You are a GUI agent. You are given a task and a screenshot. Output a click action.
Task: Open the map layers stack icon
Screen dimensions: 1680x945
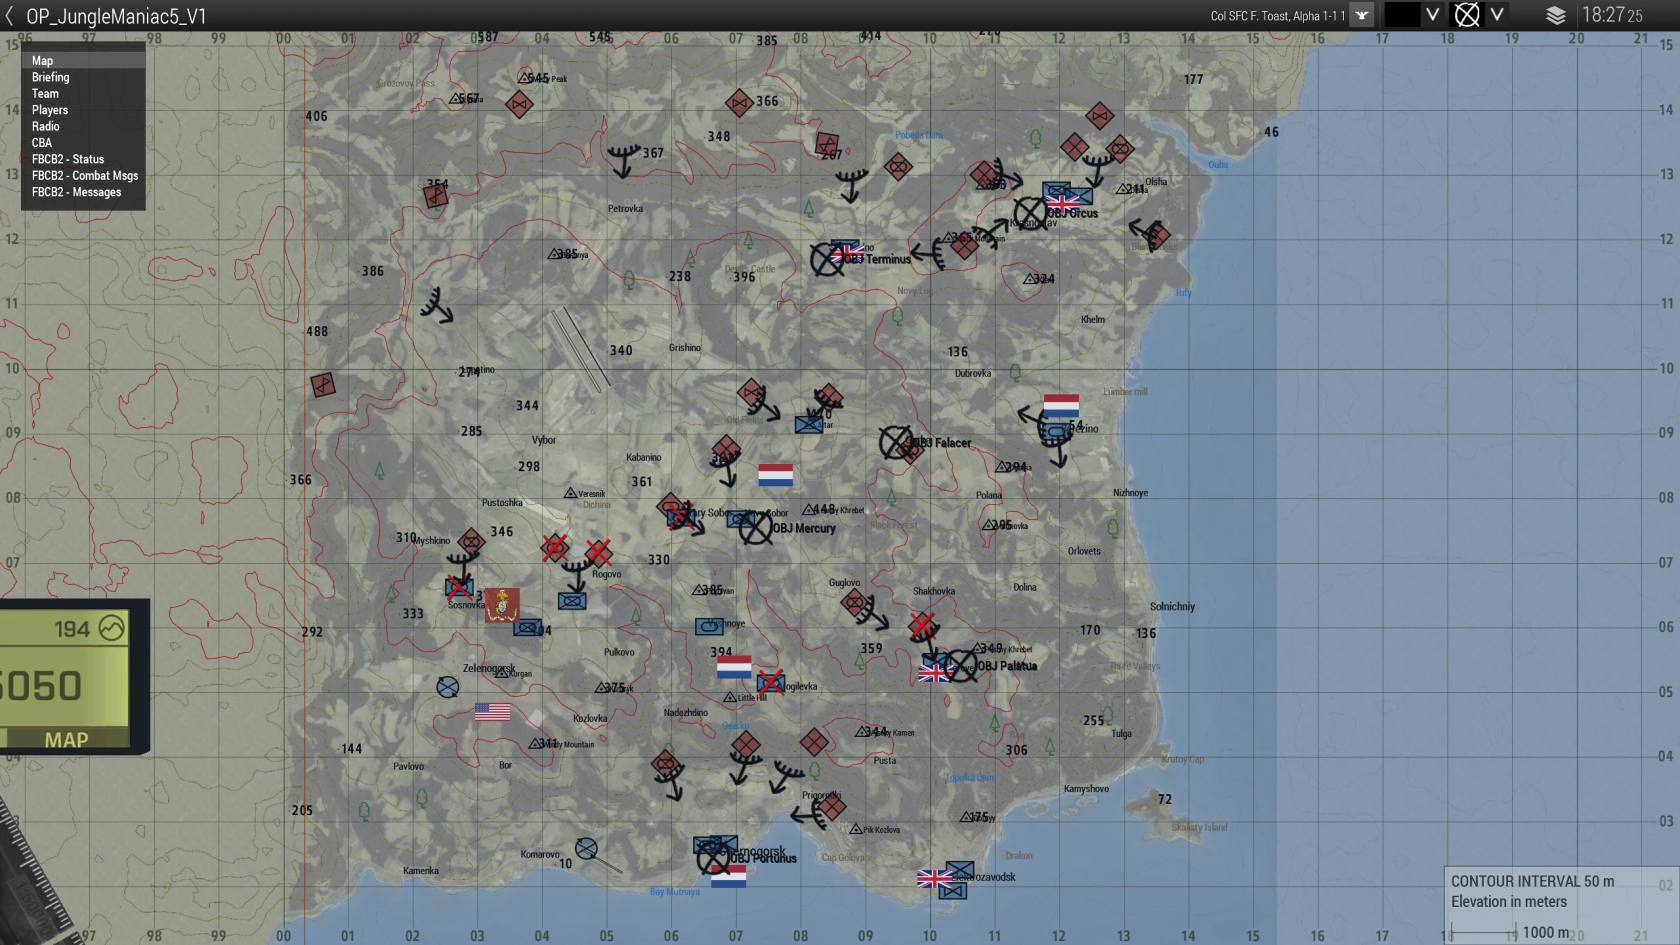click(1555, 15)
